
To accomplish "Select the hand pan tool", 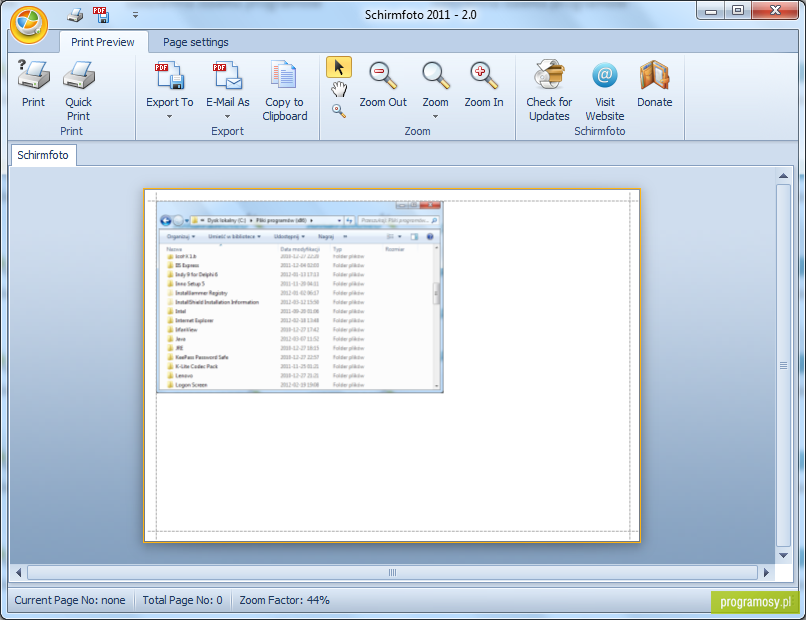I will click(339, 89).
